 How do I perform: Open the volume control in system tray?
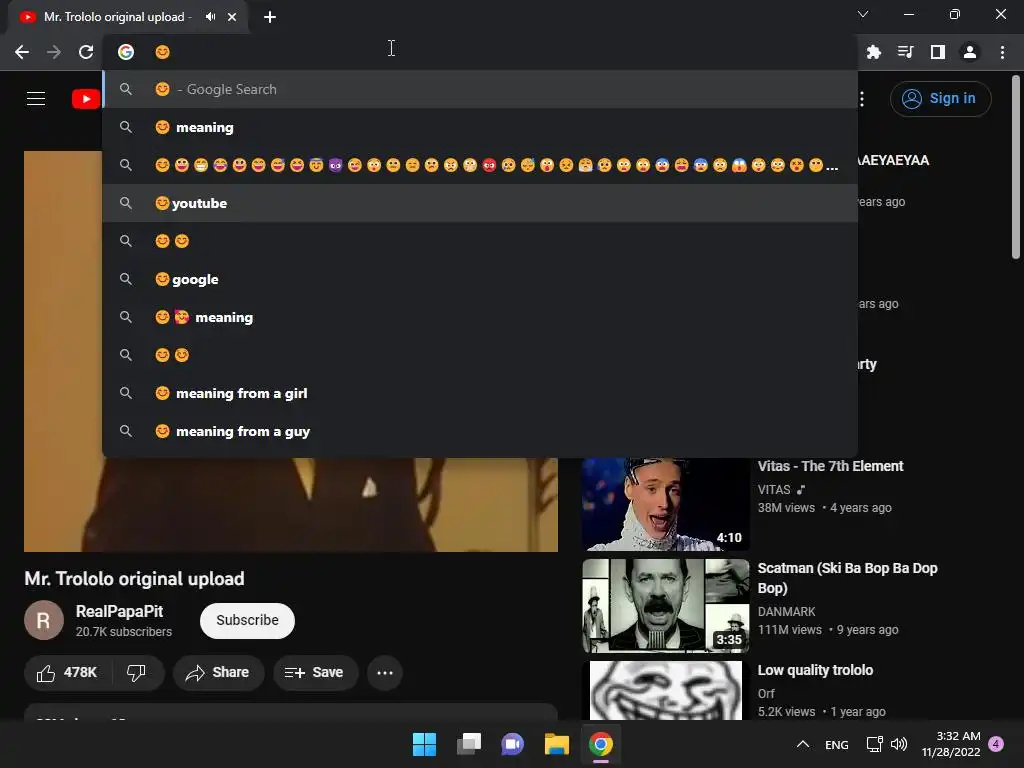point(899,744)
